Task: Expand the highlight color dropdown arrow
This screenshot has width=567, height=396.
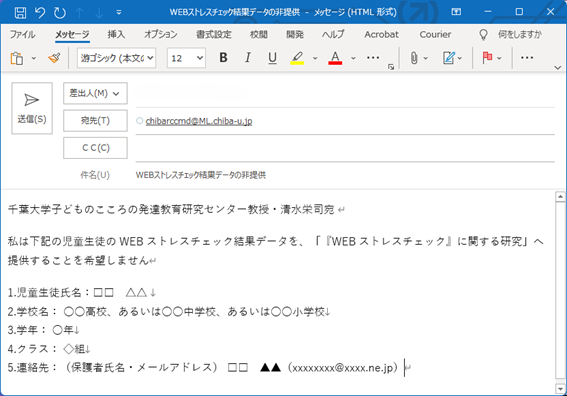Action: coord(315,58)
